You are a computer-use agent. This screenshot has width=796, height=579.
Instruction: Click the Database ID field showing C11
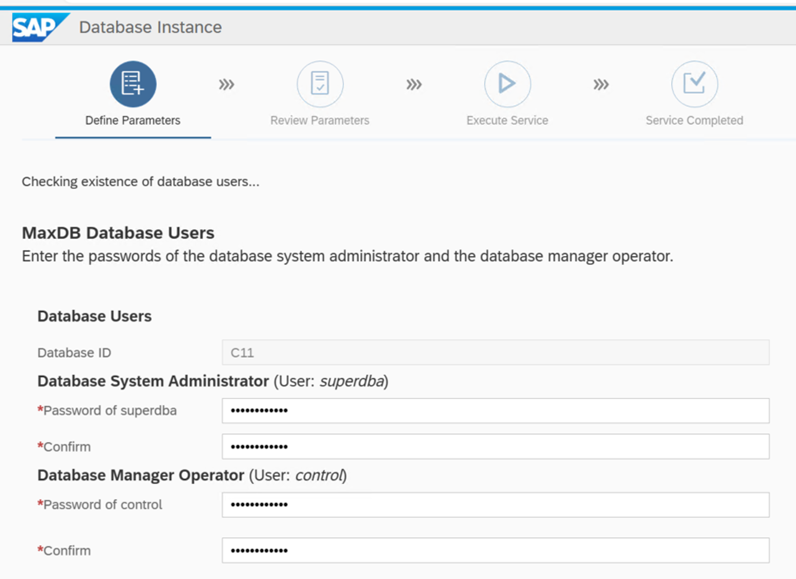click(495, 352)
